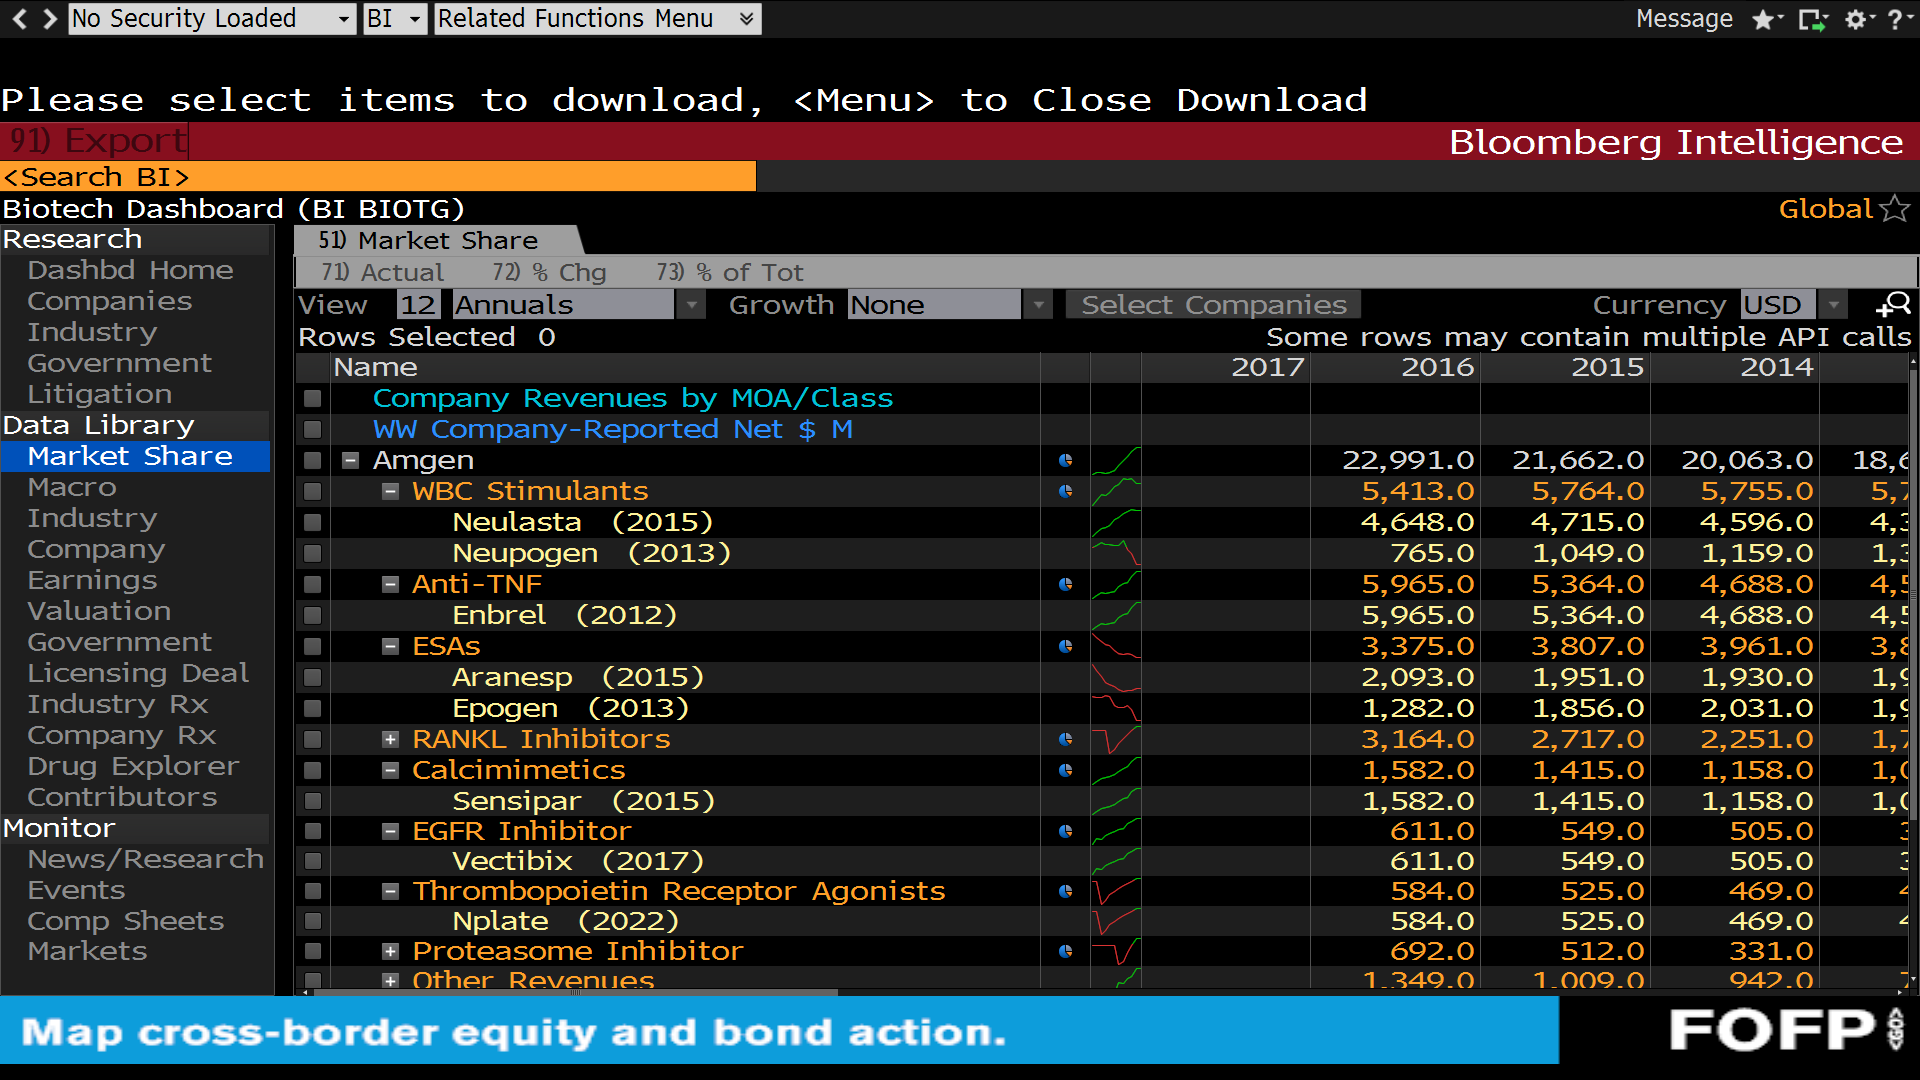Viewport: 1920px width, 1080px height.
Task: Click pie chart icon in Anti-TNF row
Action: pyautogui.click(x=1065, y=584)
